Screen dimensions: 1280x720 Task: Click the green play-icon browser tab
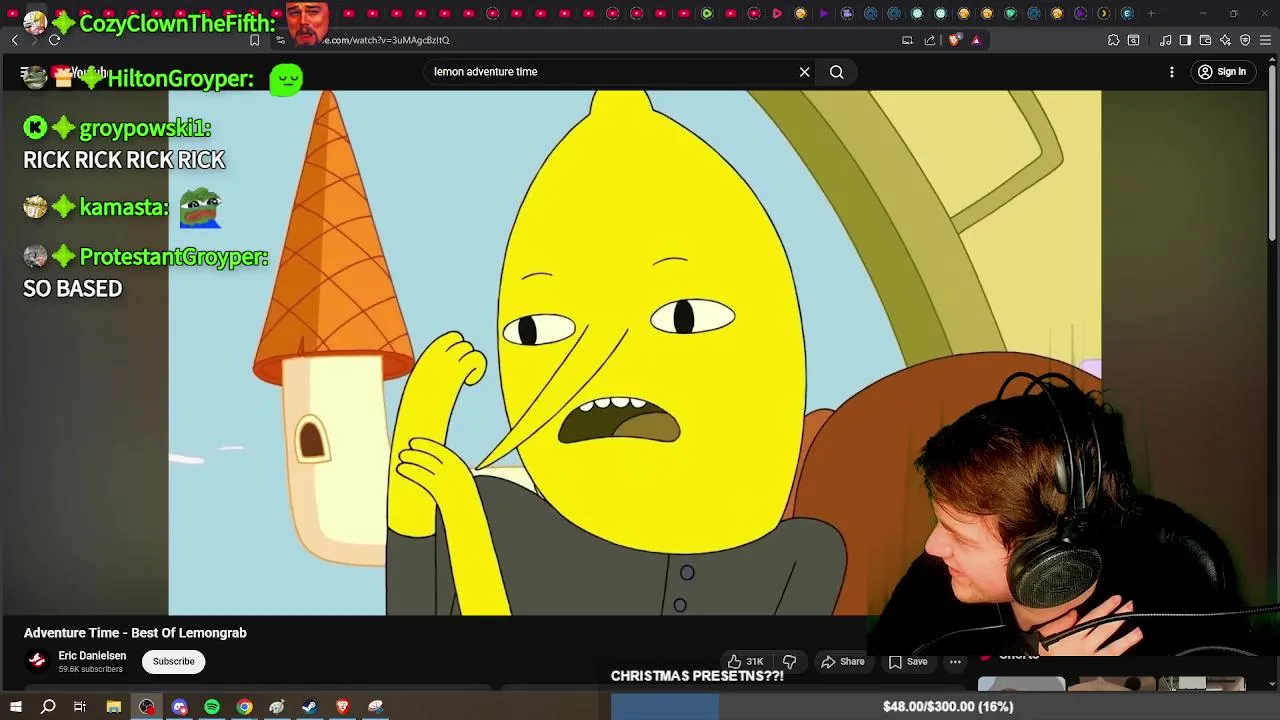pos(707,13)
